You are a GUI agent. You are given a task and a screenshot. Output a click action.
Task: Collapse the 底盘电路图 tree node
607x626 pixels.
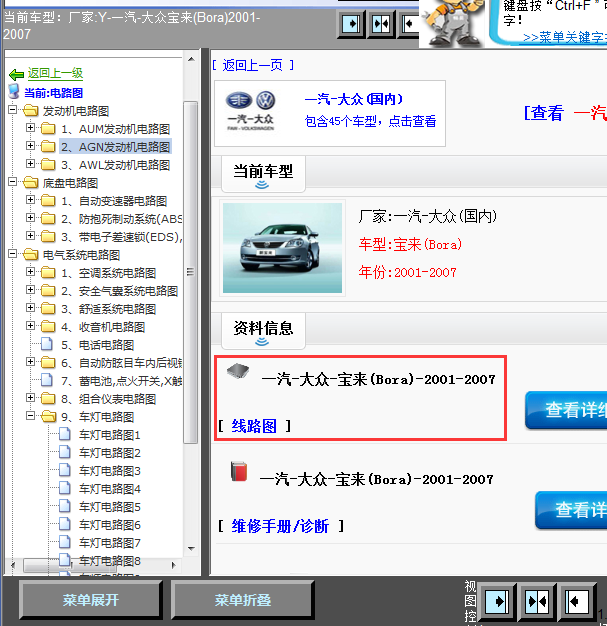coord(13,182)
